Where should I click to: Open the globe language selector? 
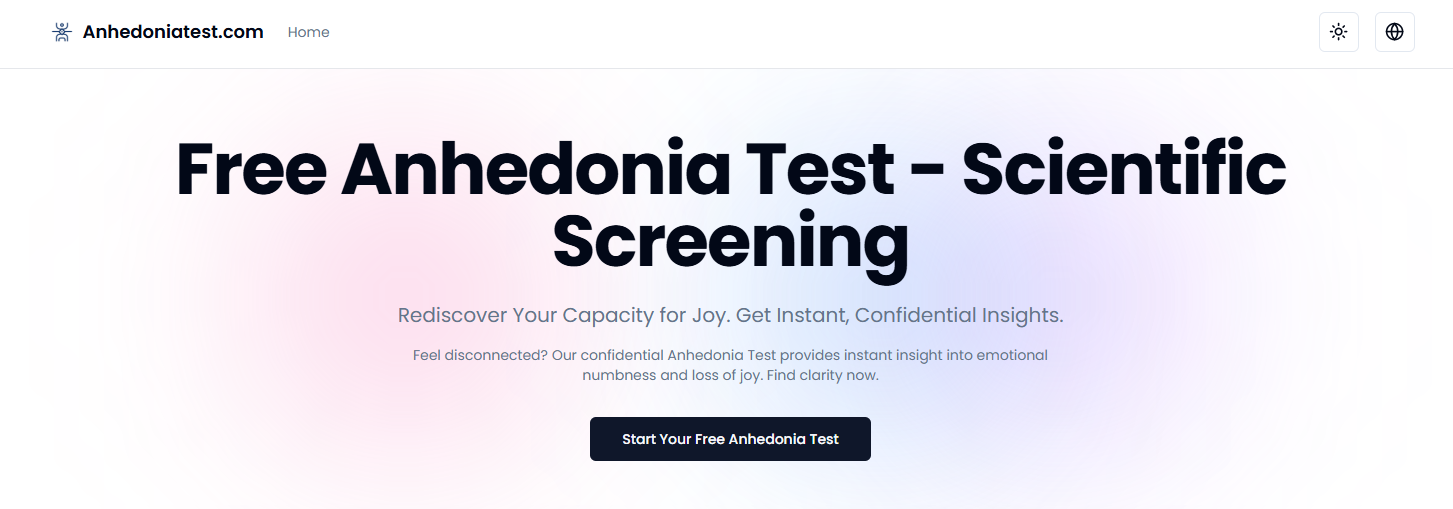pos(1394,32)
